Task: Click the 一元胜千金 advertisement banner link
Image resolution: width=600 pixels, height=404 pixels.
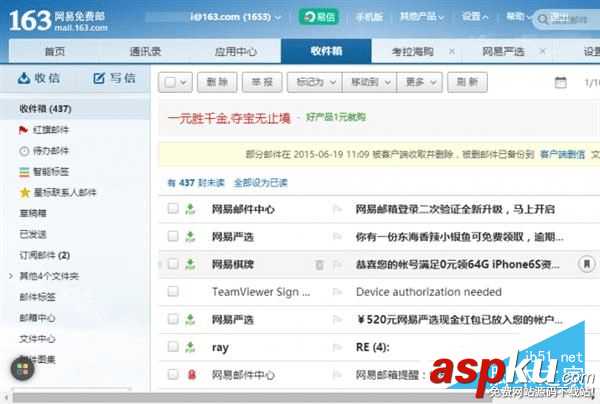Action: point(229,118)
